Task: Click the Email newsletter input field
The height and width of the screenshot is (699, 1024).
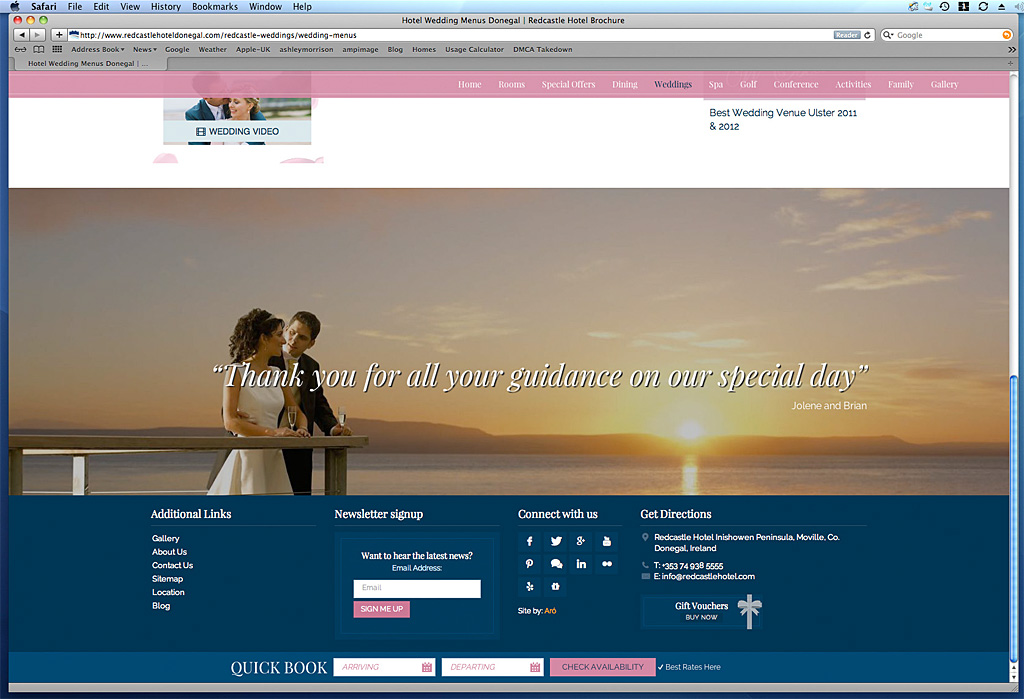Action: [x=416, y=588]
